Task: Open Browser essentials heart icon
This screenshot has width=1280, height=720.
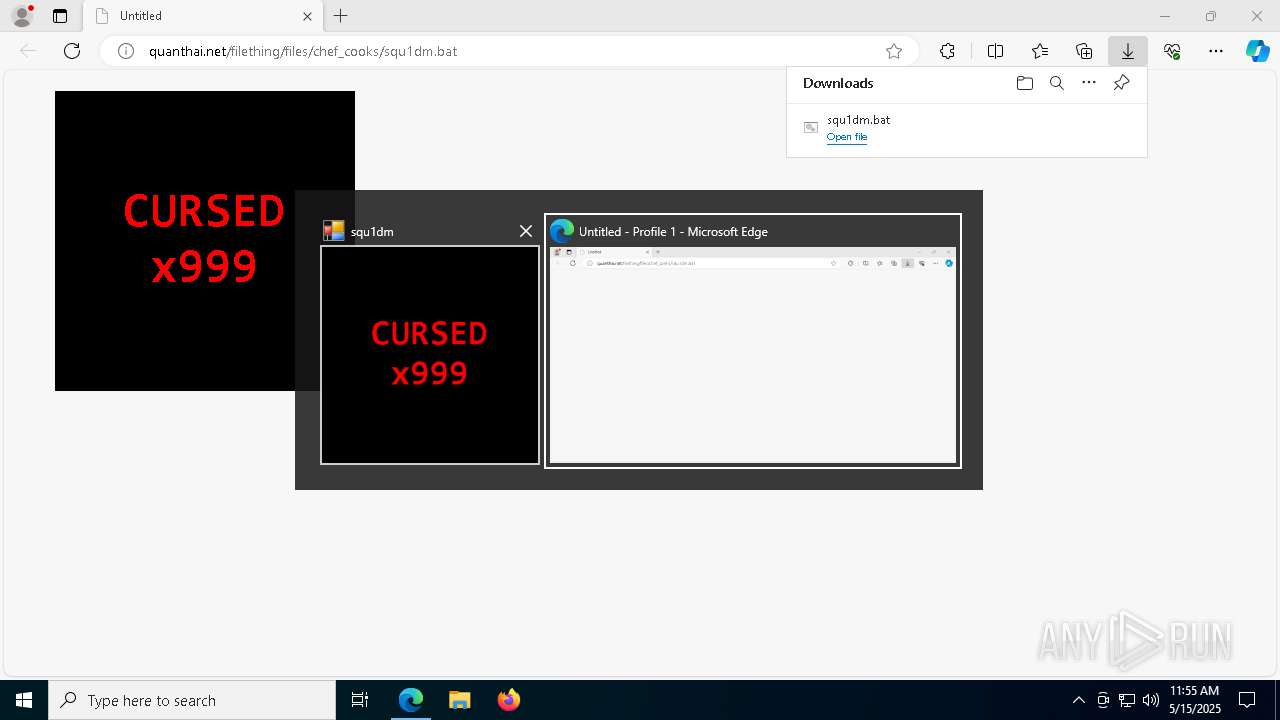Action: (x=1172, y=51)
